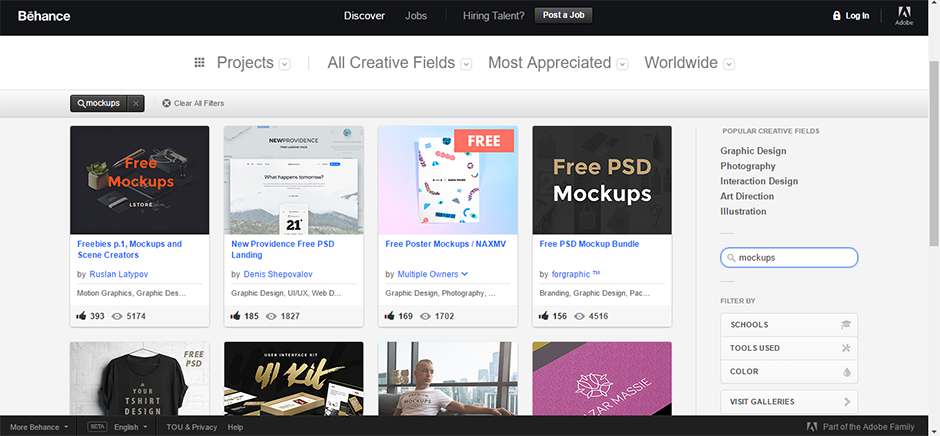Open the Worldwide location dropdown
The width and height of the screenshot is (940, 436).
pyautogui.click(x=729, y=64)
